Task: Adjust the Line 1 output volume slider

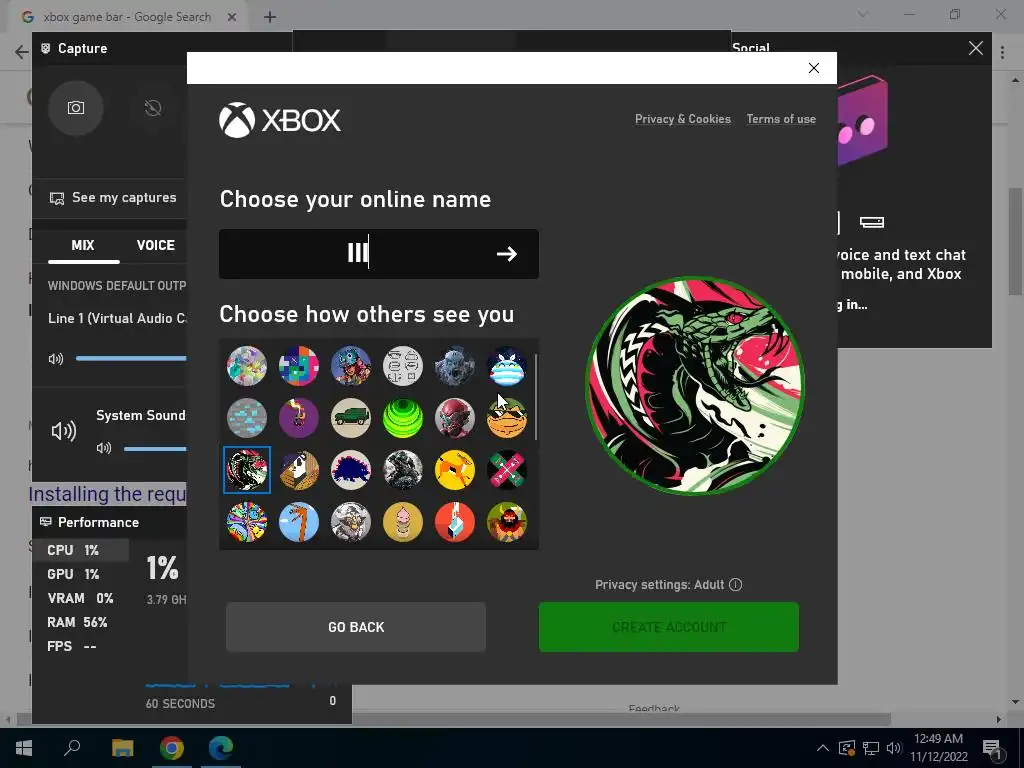Action: pos(131,358)
